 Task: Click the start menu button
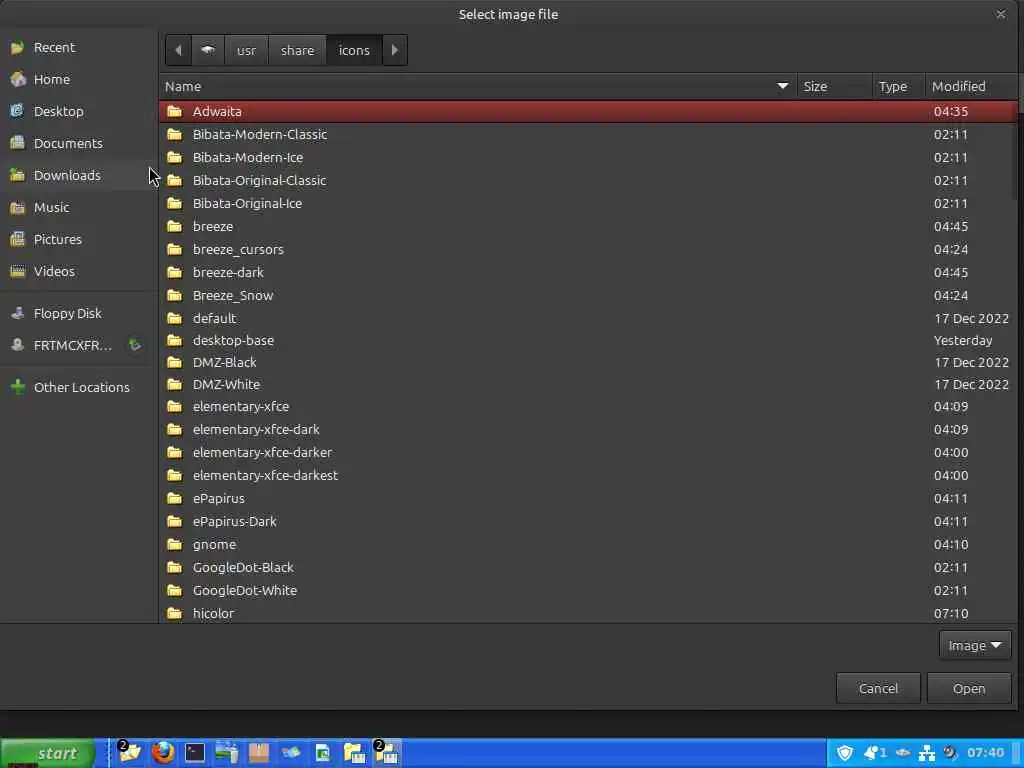click(48, 754)
